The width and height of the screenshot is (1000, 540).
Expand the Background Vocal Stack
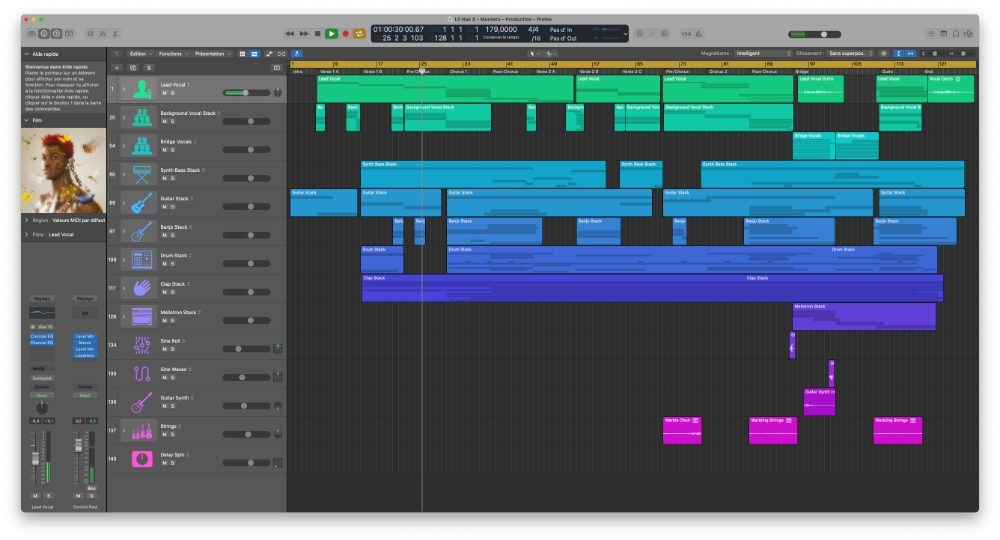pos(124,117)
